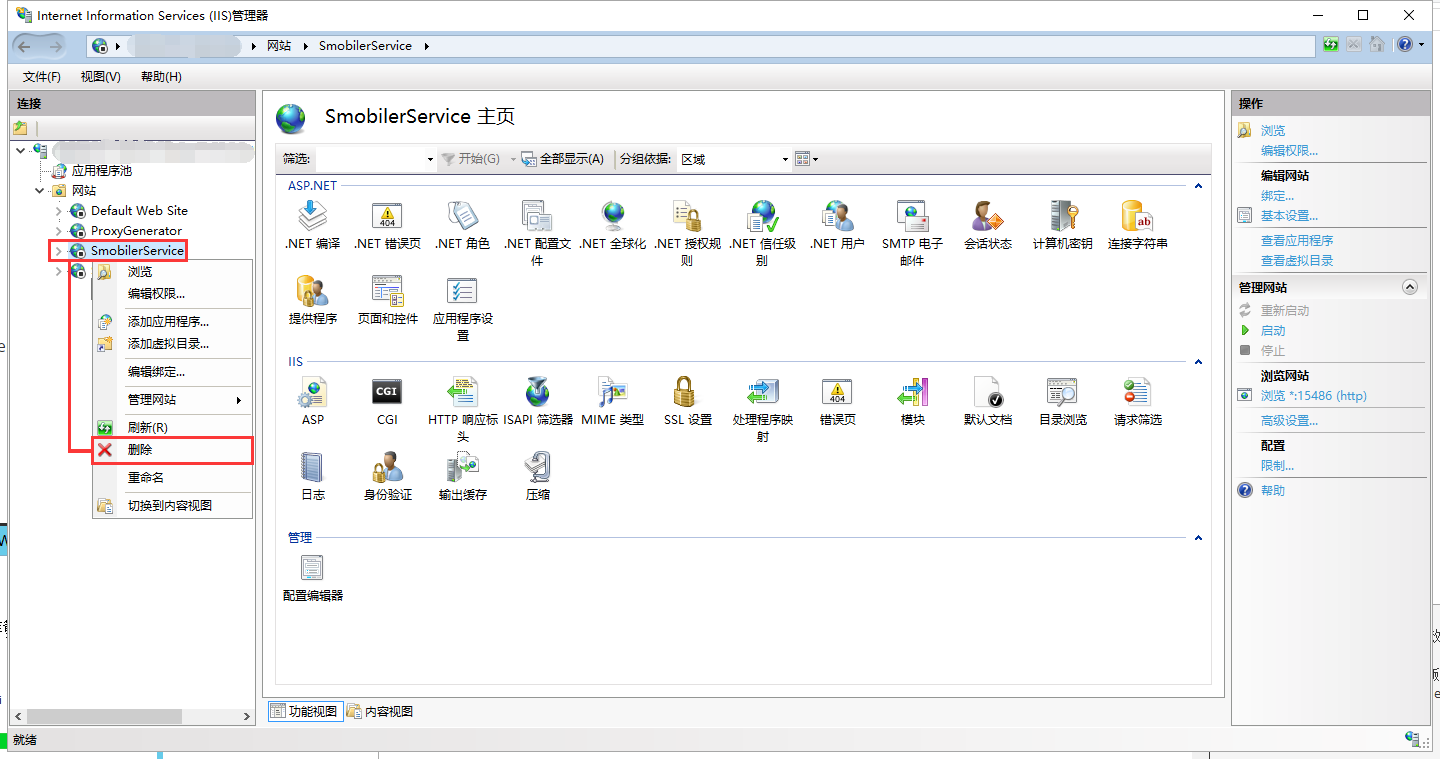This screenshot has width=1440, height=759.
Task: Switch to the 内容视图 tab
Action: click(x=380, y=712)
